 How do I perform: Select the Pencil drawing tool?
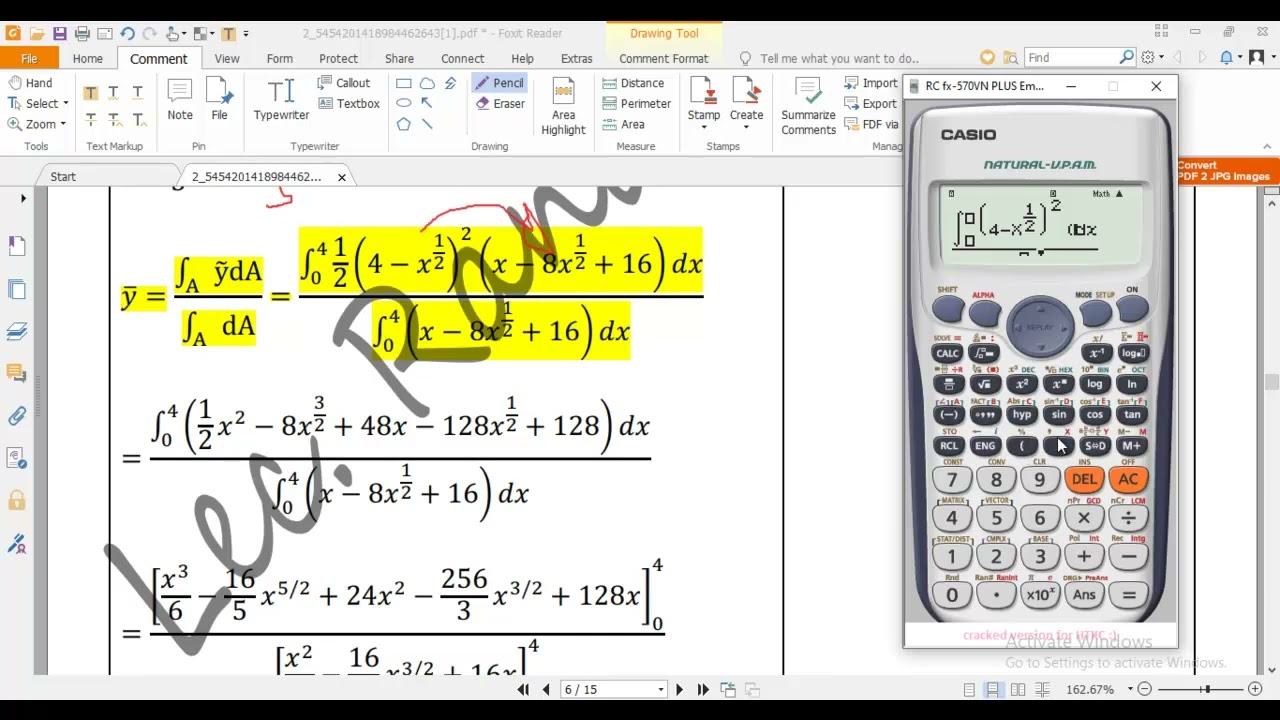coord(498,83)
